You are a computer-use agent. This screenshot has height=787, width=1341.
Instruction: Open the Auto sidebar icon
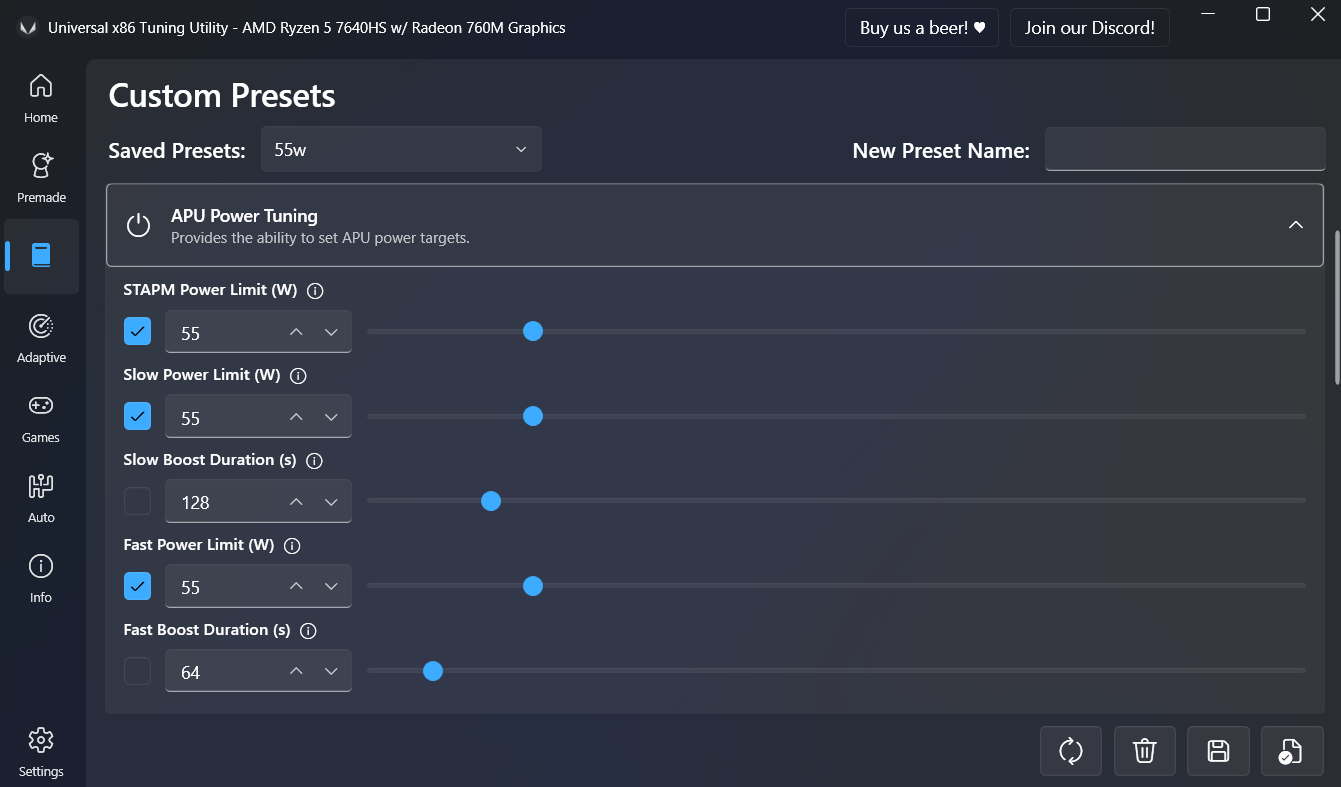[x=41, y=496]
